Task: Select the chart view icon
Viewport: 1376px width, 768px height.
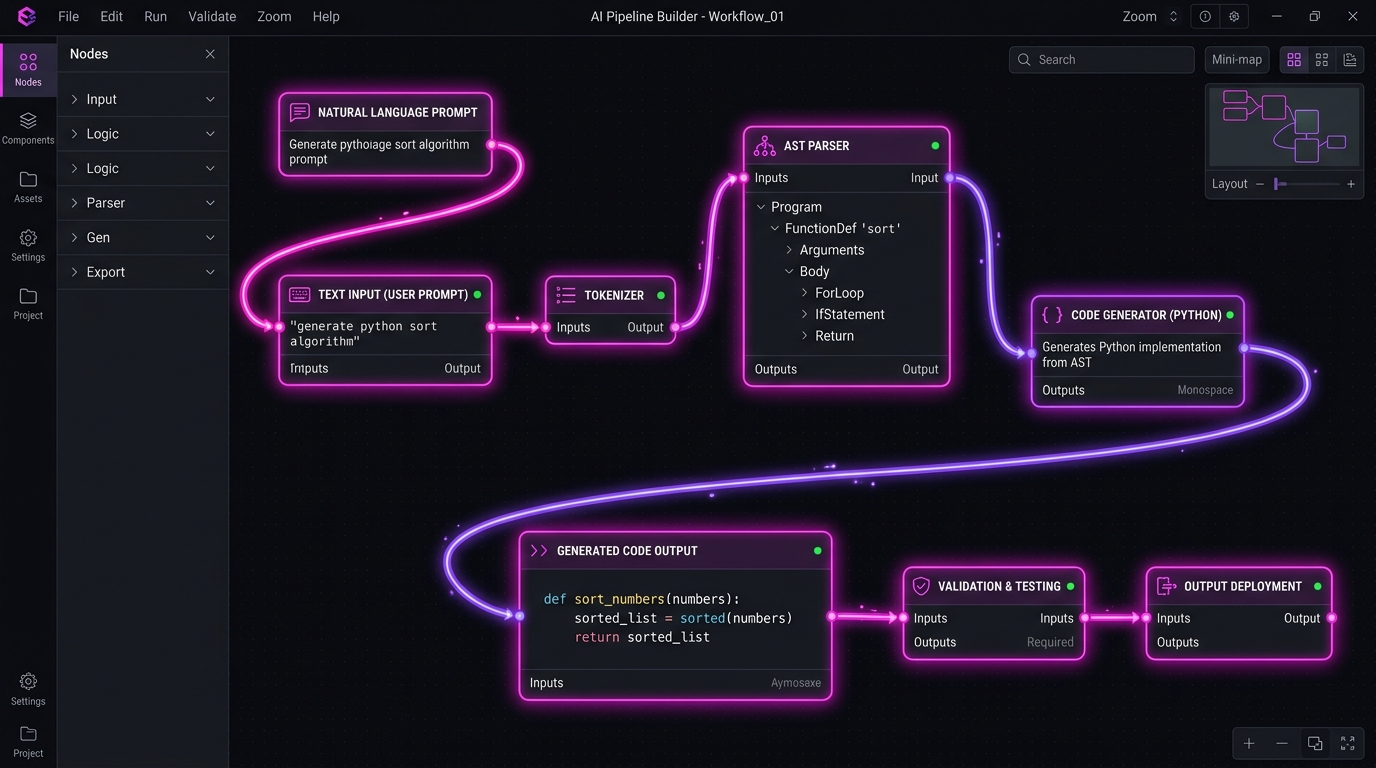Action: 1350,60
